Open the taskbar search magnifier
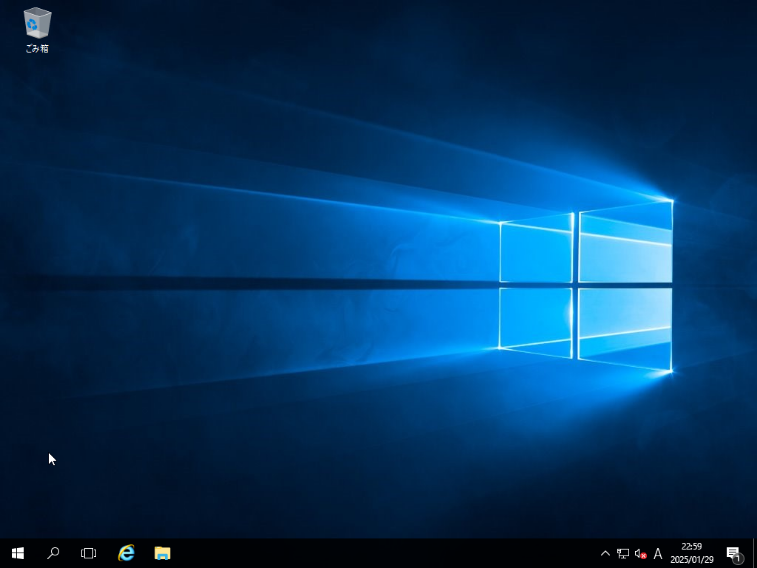757x568 pixels. (53, 553)
